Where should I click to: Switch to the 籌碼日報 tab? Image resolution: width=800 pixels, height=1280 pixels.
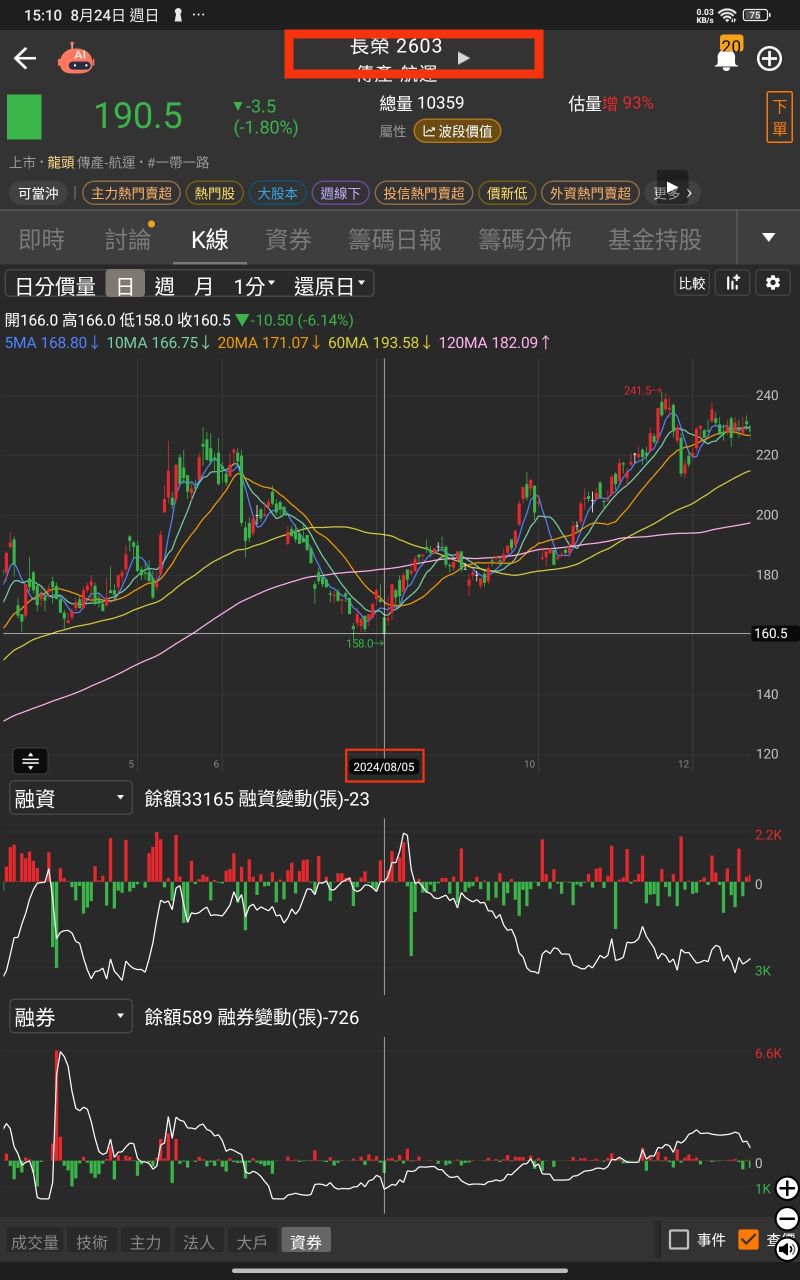pos(394,239)
